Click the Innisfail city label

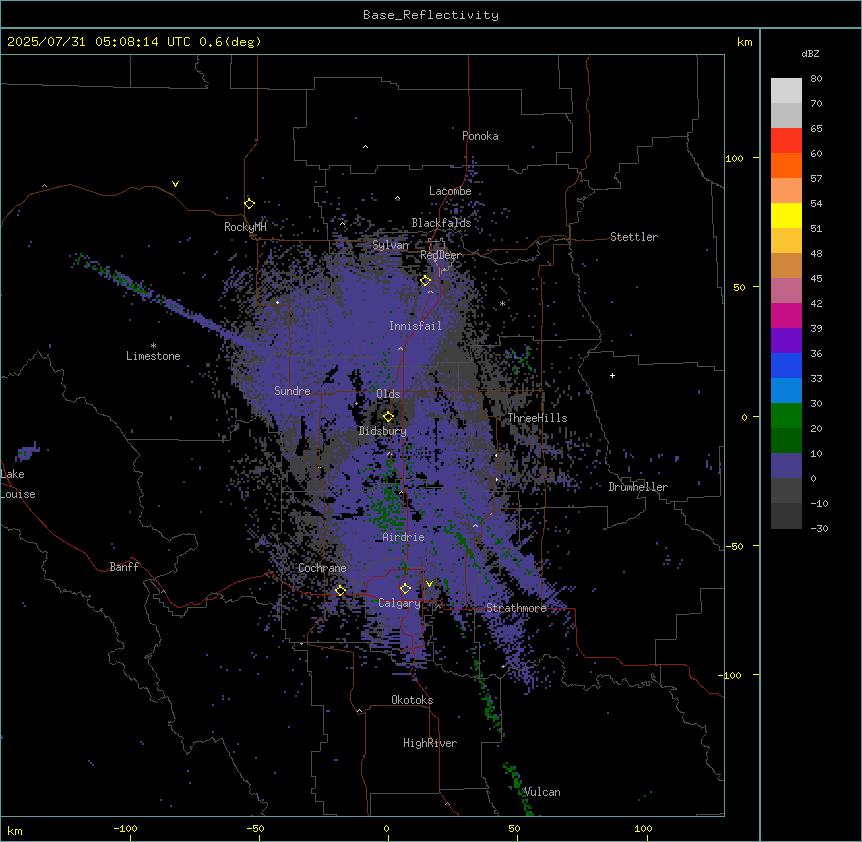415,326
